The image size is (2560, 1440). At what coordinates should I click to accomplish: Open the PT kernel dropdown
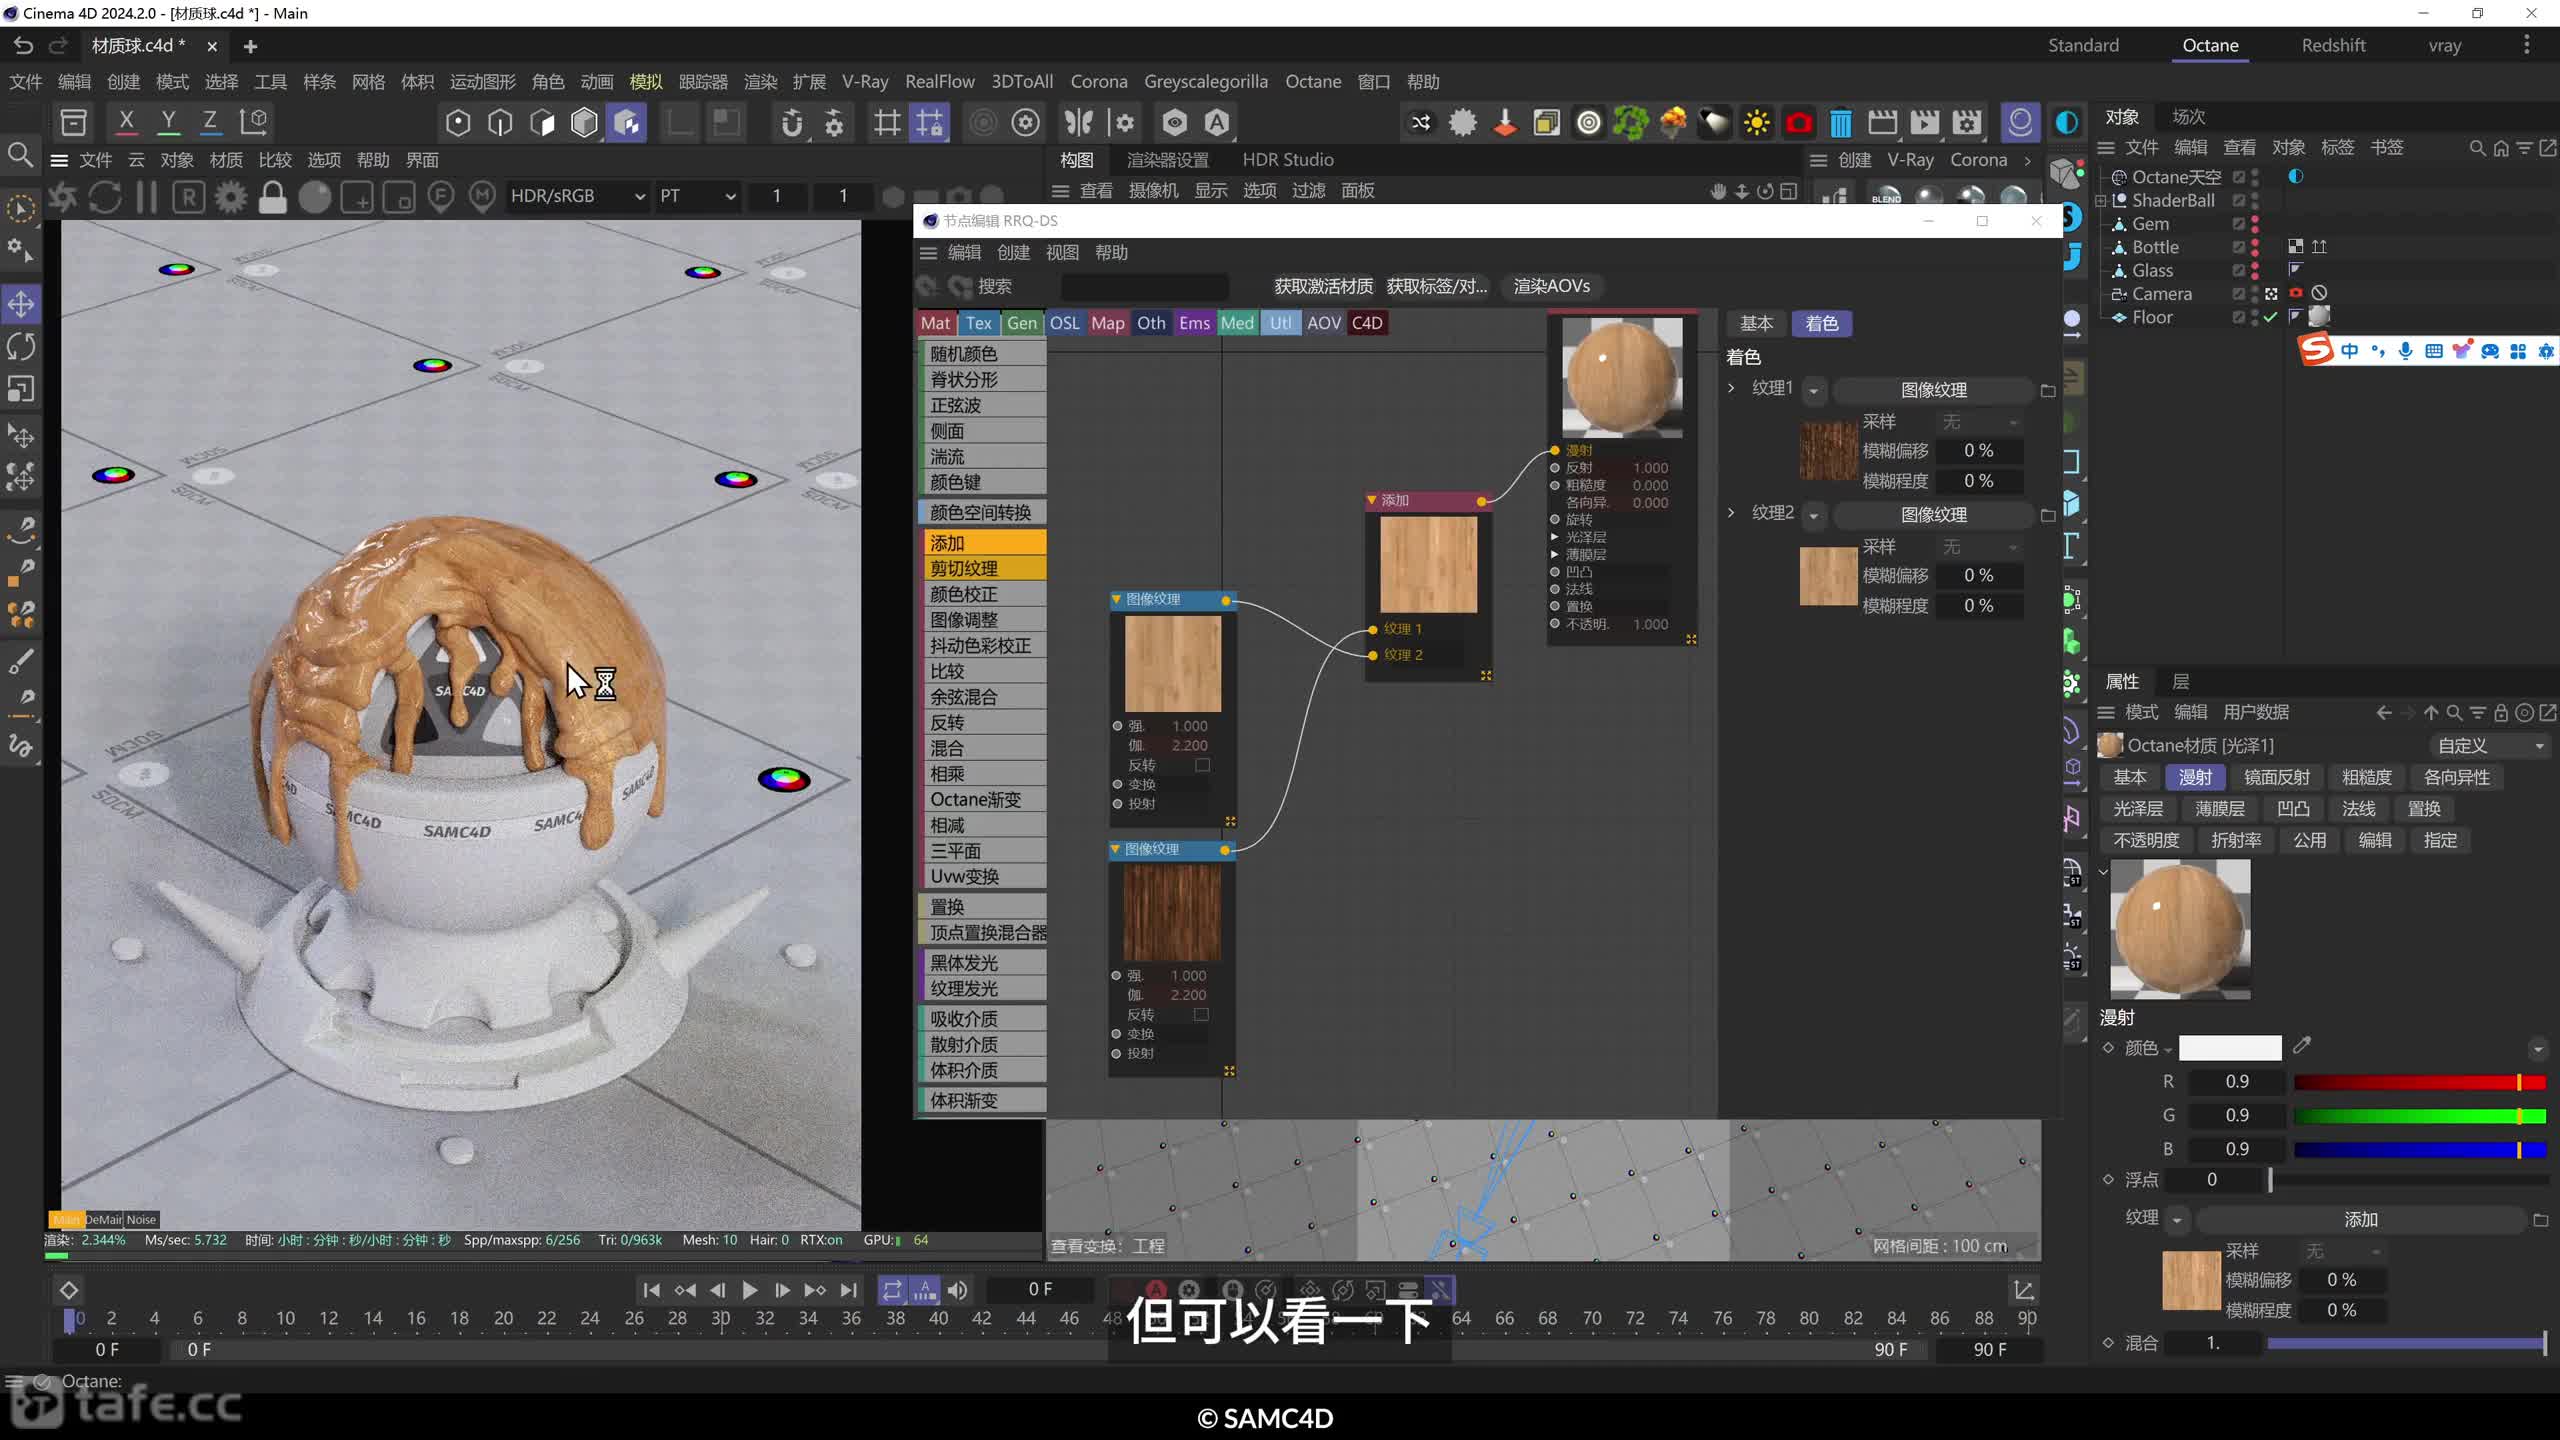click(x=697, y=196)
